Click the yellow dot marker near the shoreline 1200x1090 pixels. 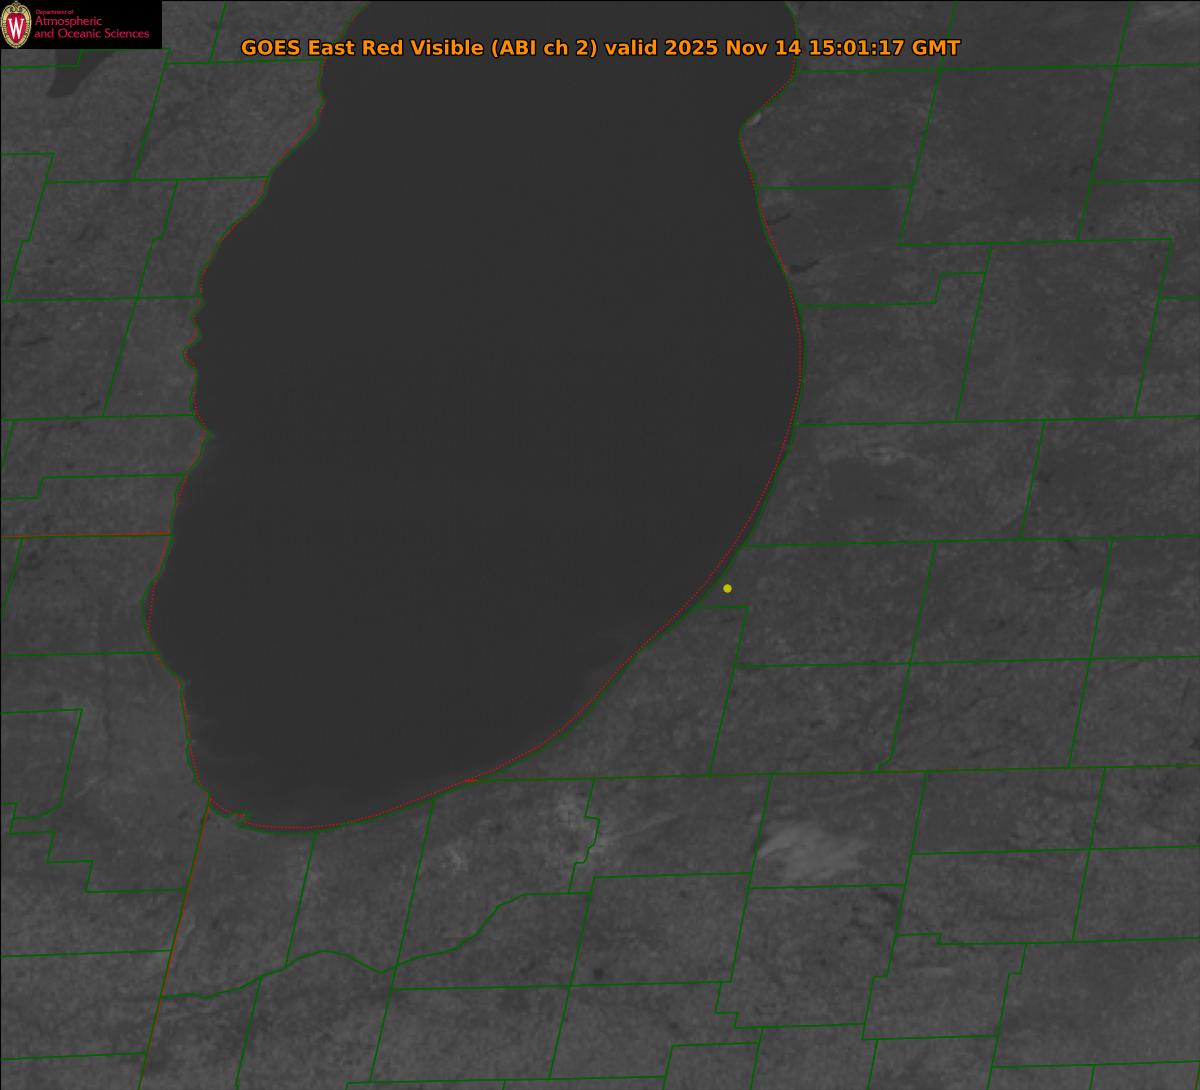[727, 588]
